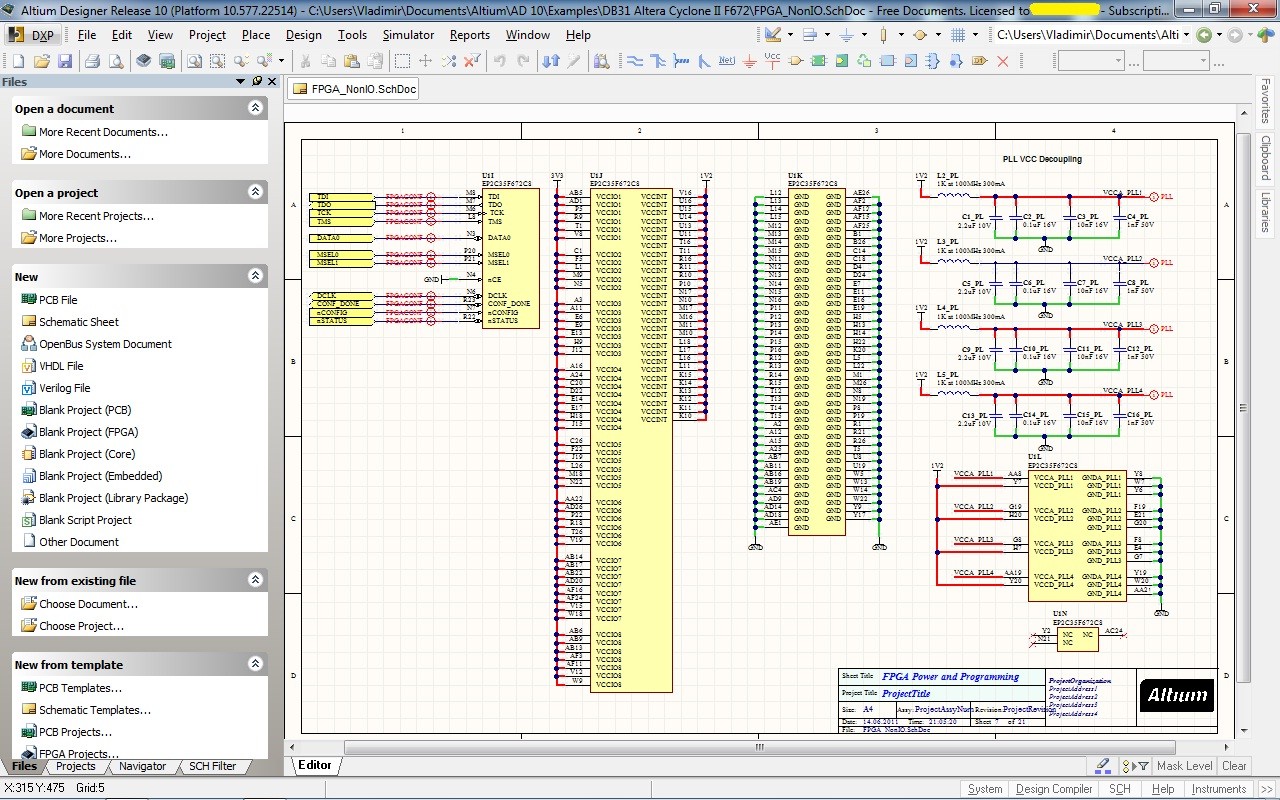Image resolution: width=1280 pixels, height=800 pixels.
Task: Click the Mask Level button
Action: (x=1184, y=766)
